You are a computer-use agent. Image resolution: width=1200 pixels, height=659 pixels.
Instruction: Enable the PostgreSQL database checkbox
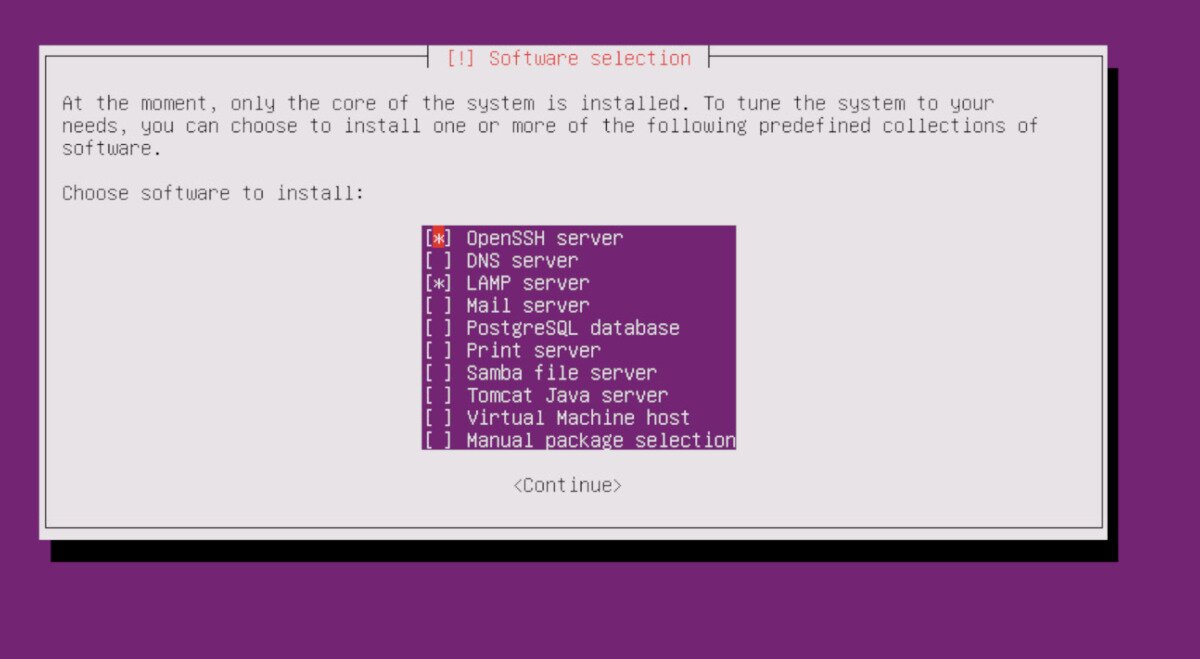tap(438, 328)
